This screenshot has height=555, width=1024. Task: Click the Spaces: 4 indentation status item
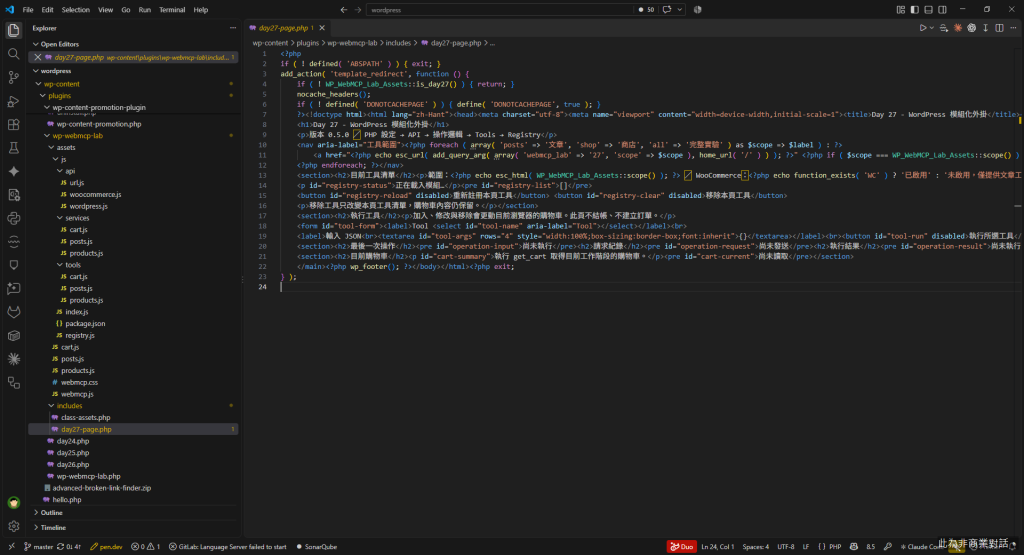pos(756,547)
